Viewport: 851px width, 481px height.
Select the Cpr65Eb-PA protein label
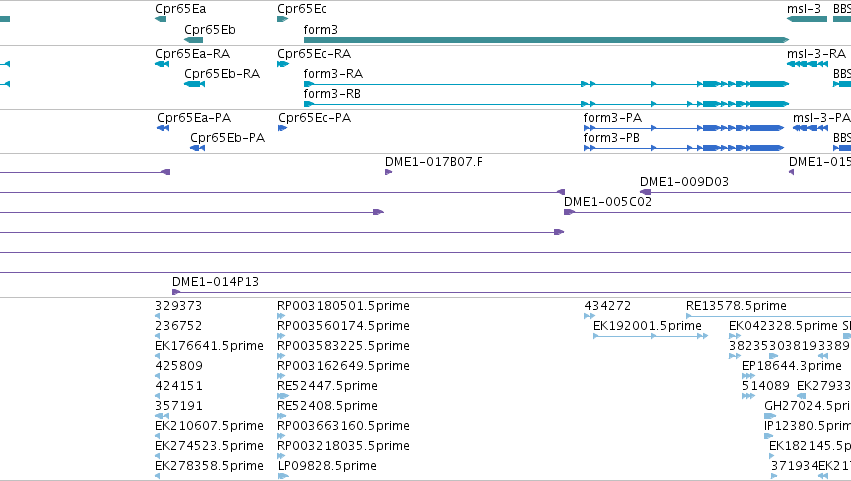pyautogui.click(x=227, y=138)
